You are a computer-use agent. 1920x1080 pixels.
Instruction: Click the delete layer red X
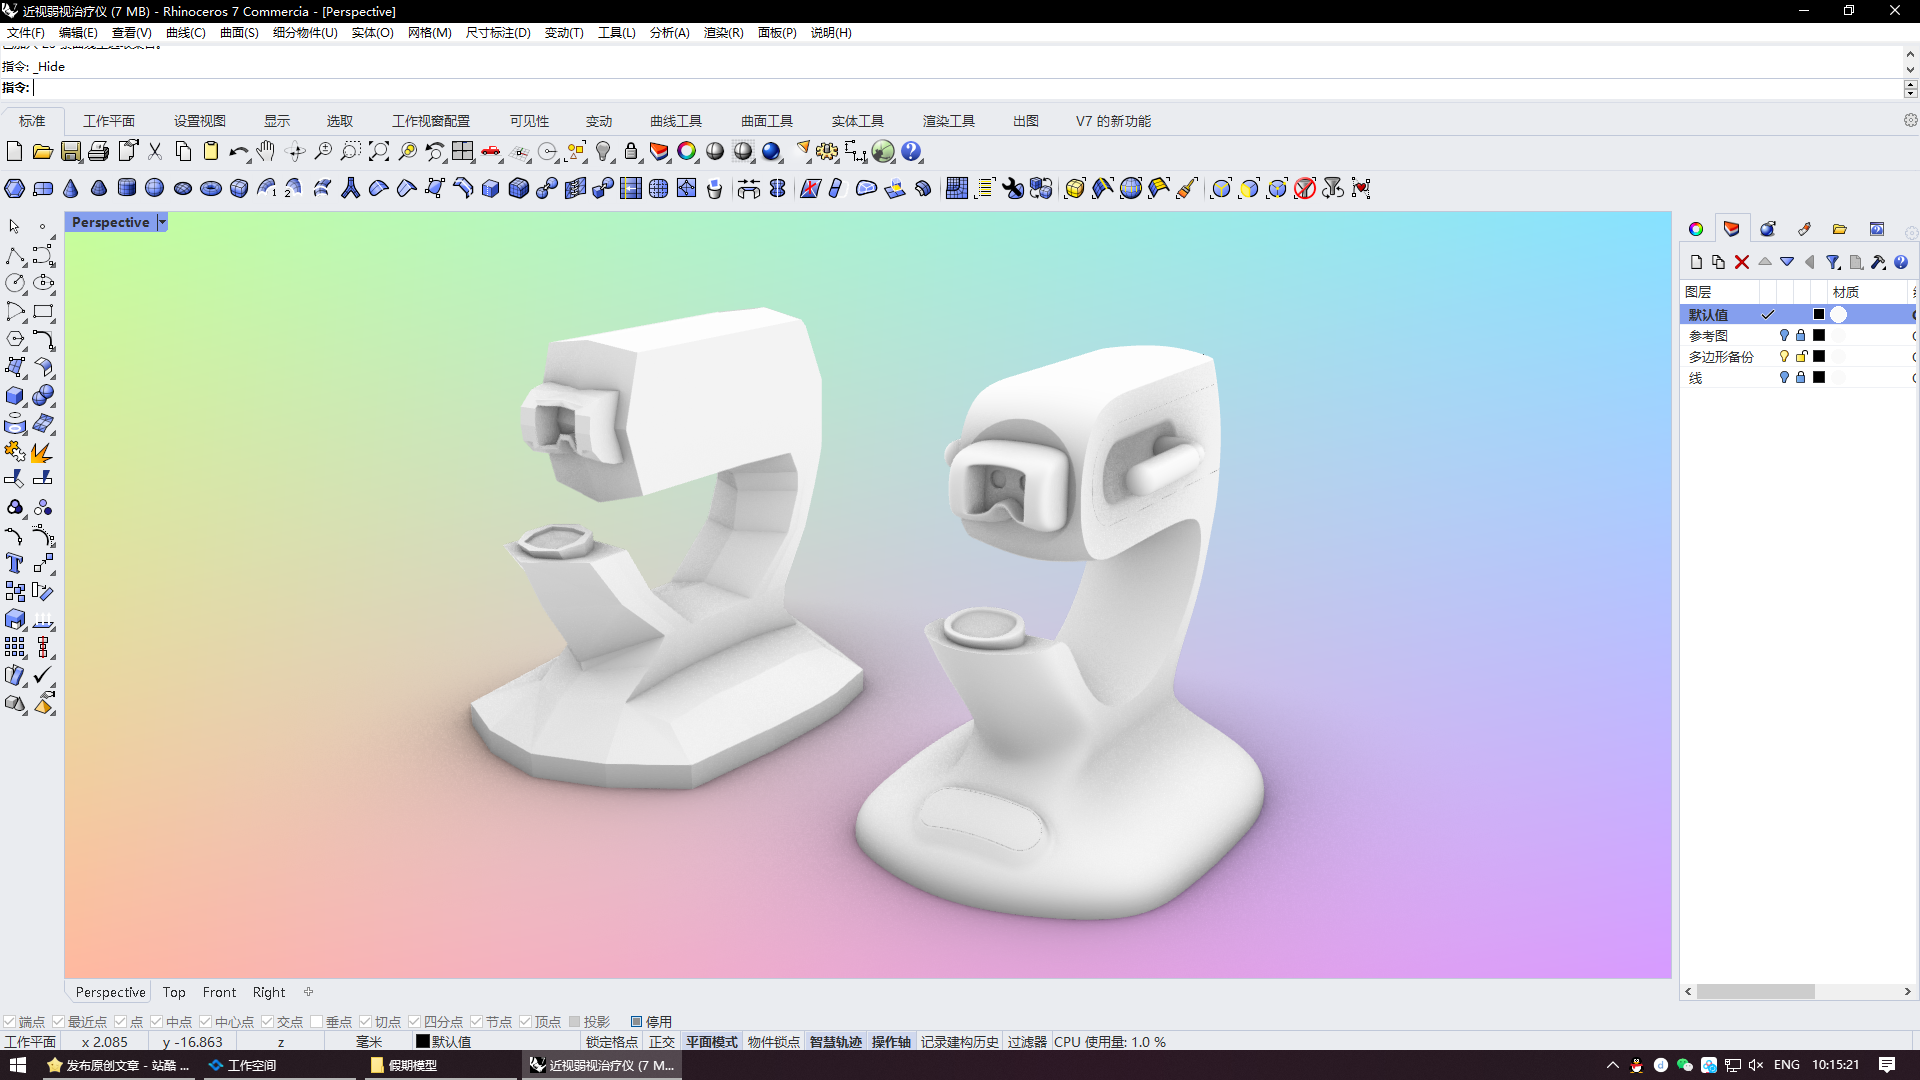(1742, 262)
